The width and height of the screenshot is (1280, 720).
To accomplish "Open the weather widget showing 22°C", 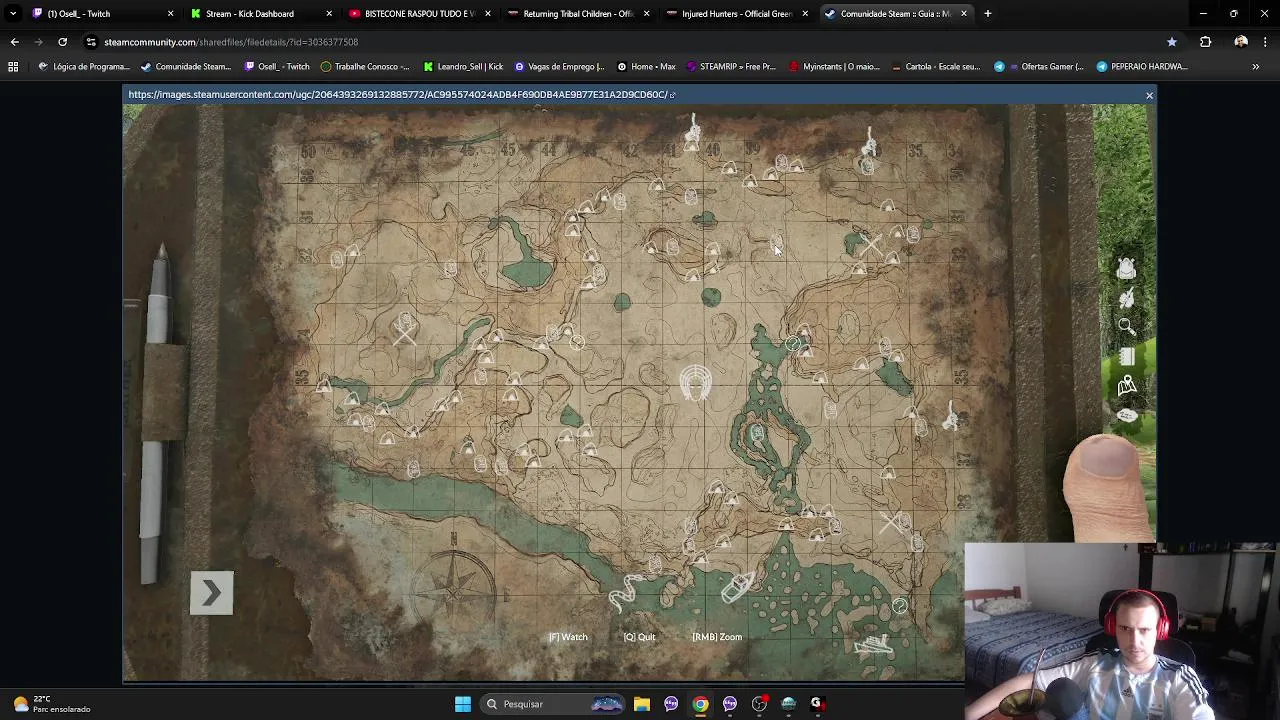I will coord(50,704).
